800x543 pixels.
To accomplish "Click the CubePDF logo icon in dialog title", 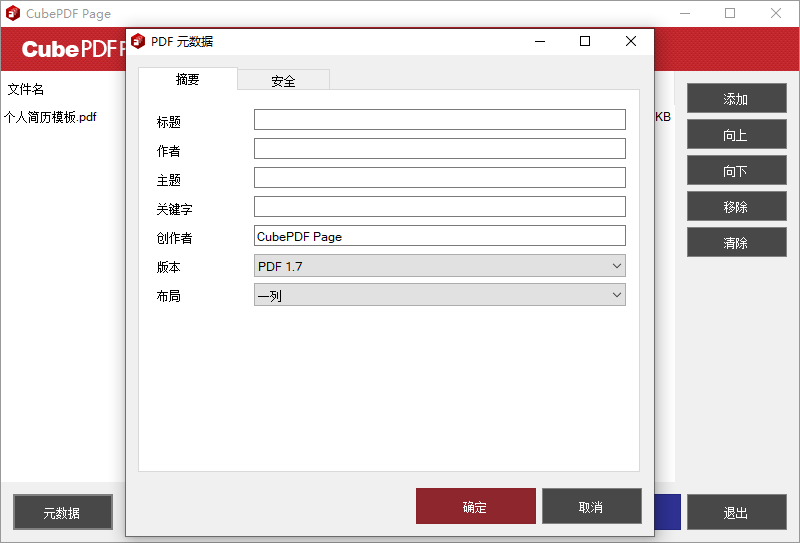I will [138, 41].
